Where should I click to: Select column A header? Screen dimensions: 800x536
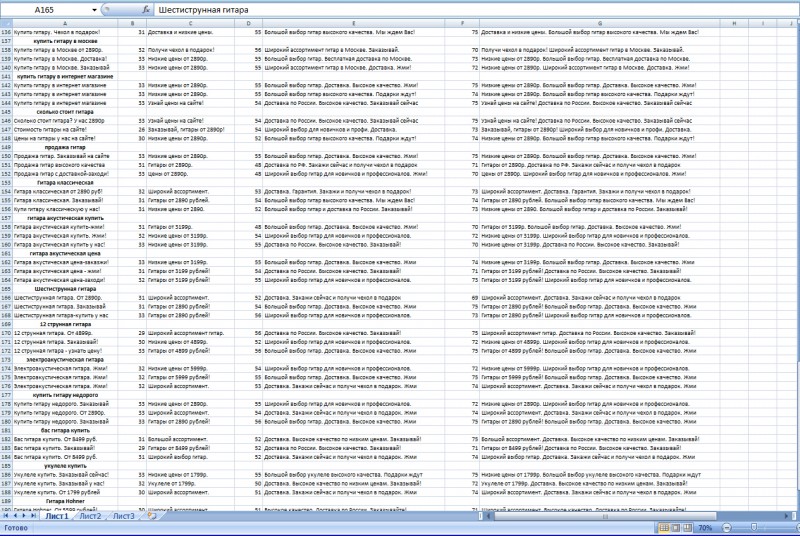[65, 23]
